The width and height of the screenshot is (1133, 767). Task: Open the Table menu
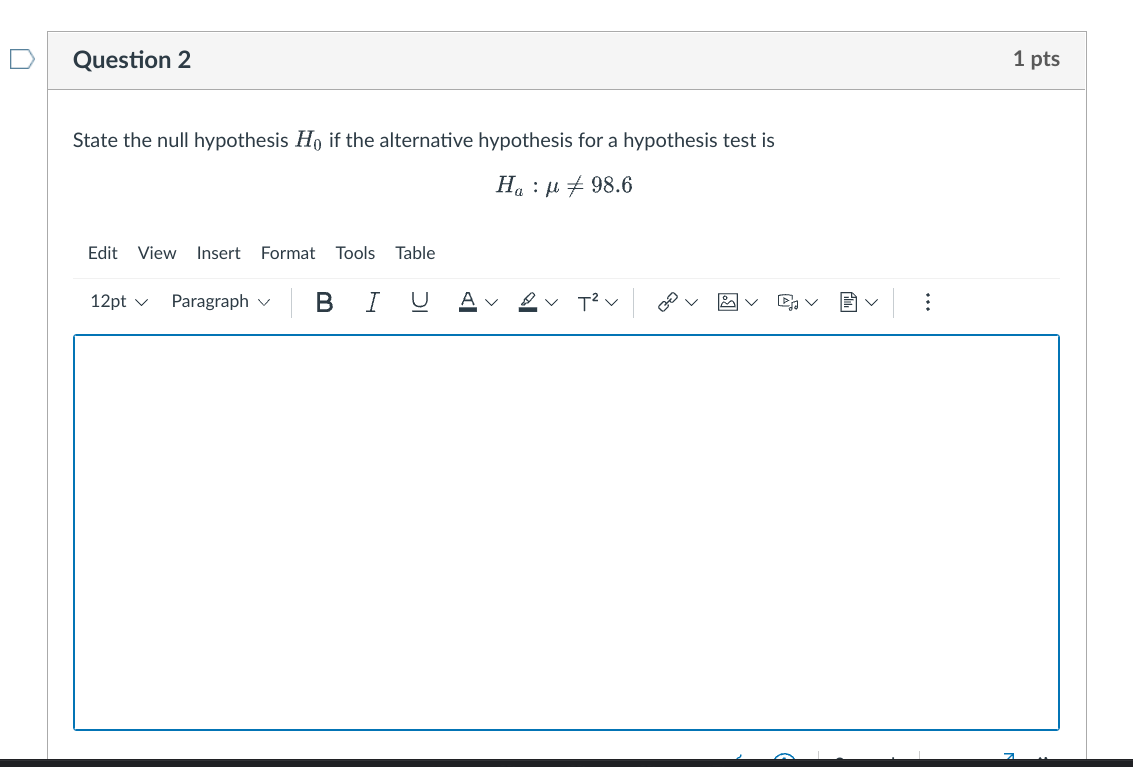(x=415, y=253)
